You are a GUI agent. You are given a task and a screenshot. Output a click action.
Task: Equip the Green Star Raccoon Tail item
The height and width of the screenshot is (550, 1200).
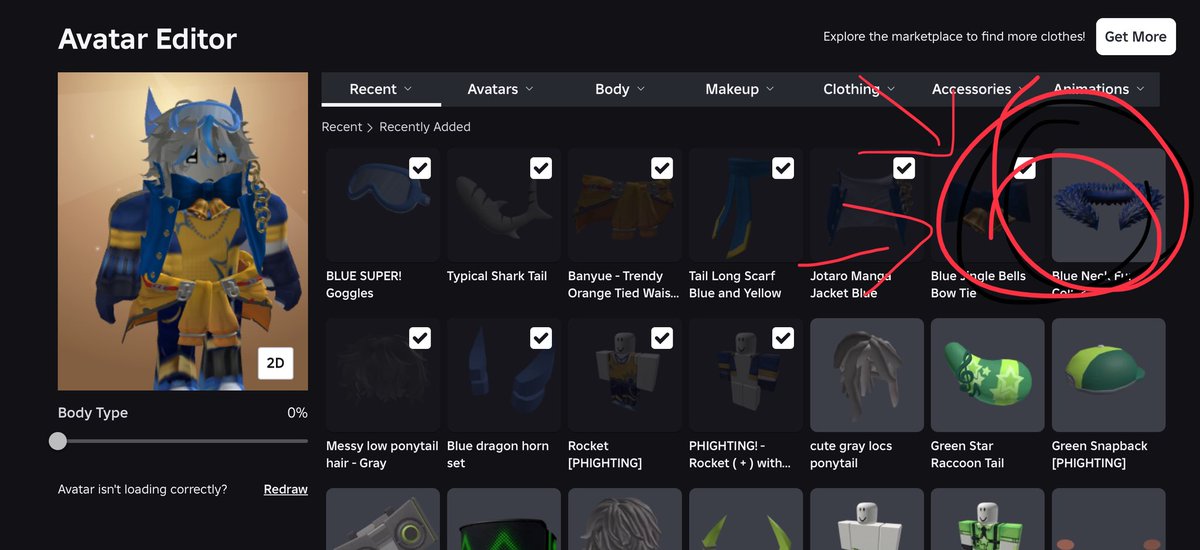tap(988, 375)
